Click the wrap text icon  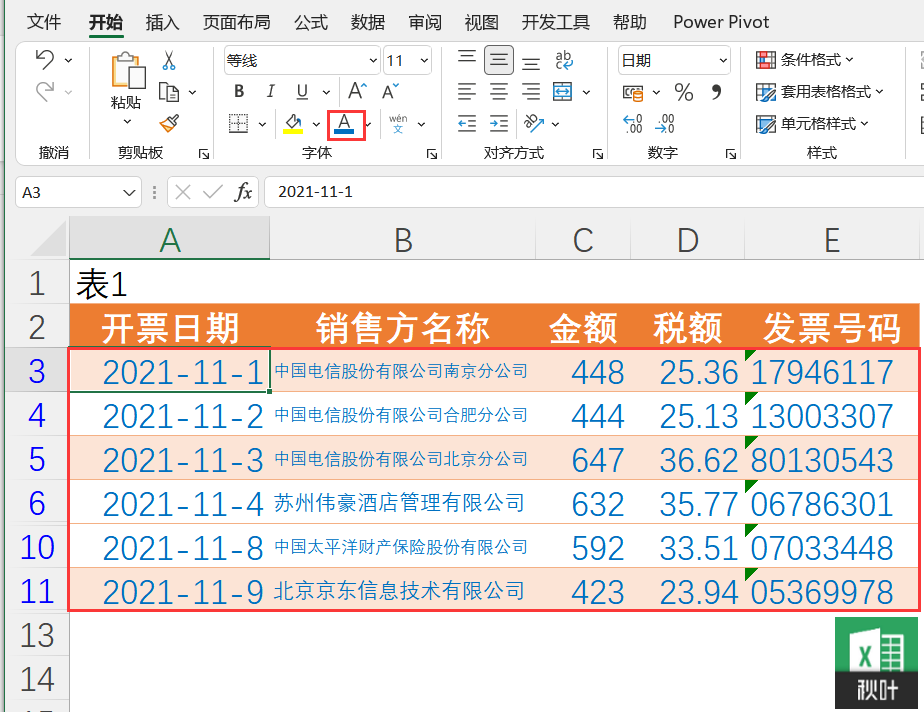point(563,60)
